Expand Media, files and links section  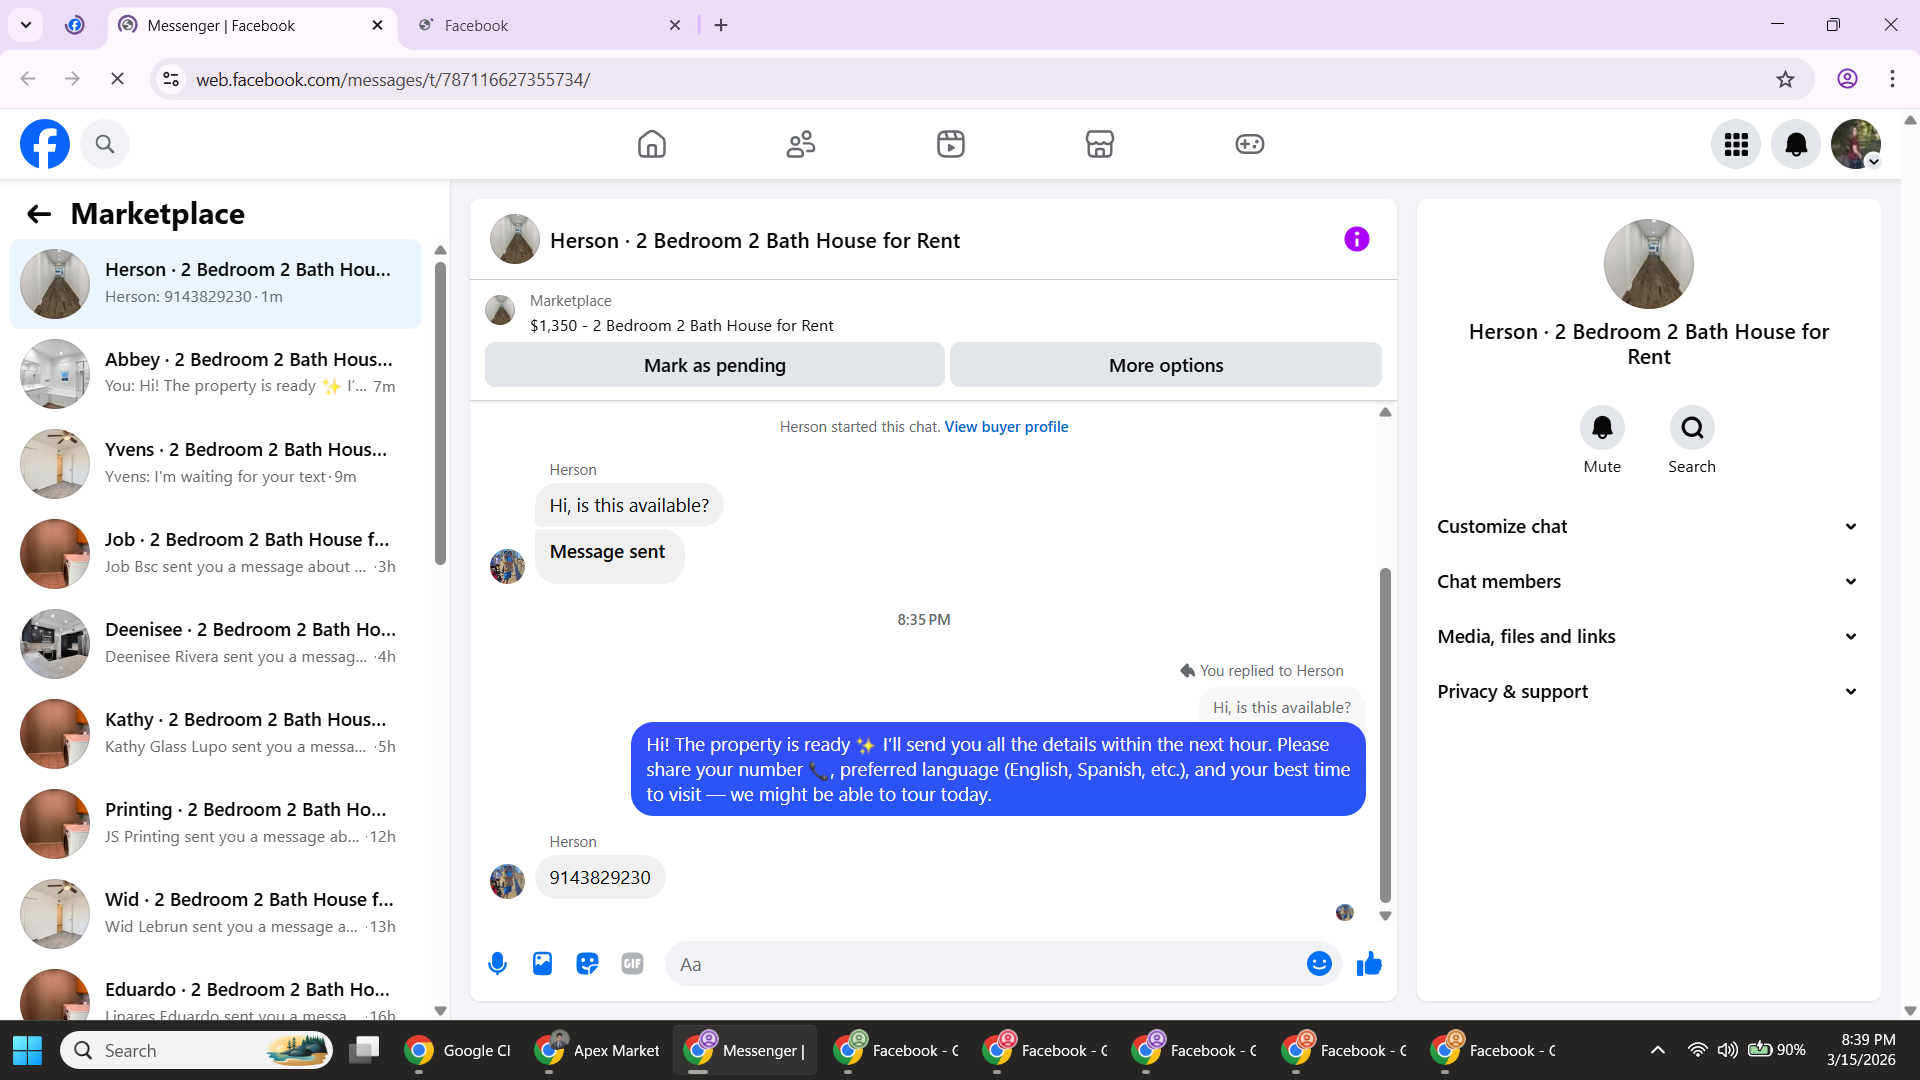pos(1648,637)
